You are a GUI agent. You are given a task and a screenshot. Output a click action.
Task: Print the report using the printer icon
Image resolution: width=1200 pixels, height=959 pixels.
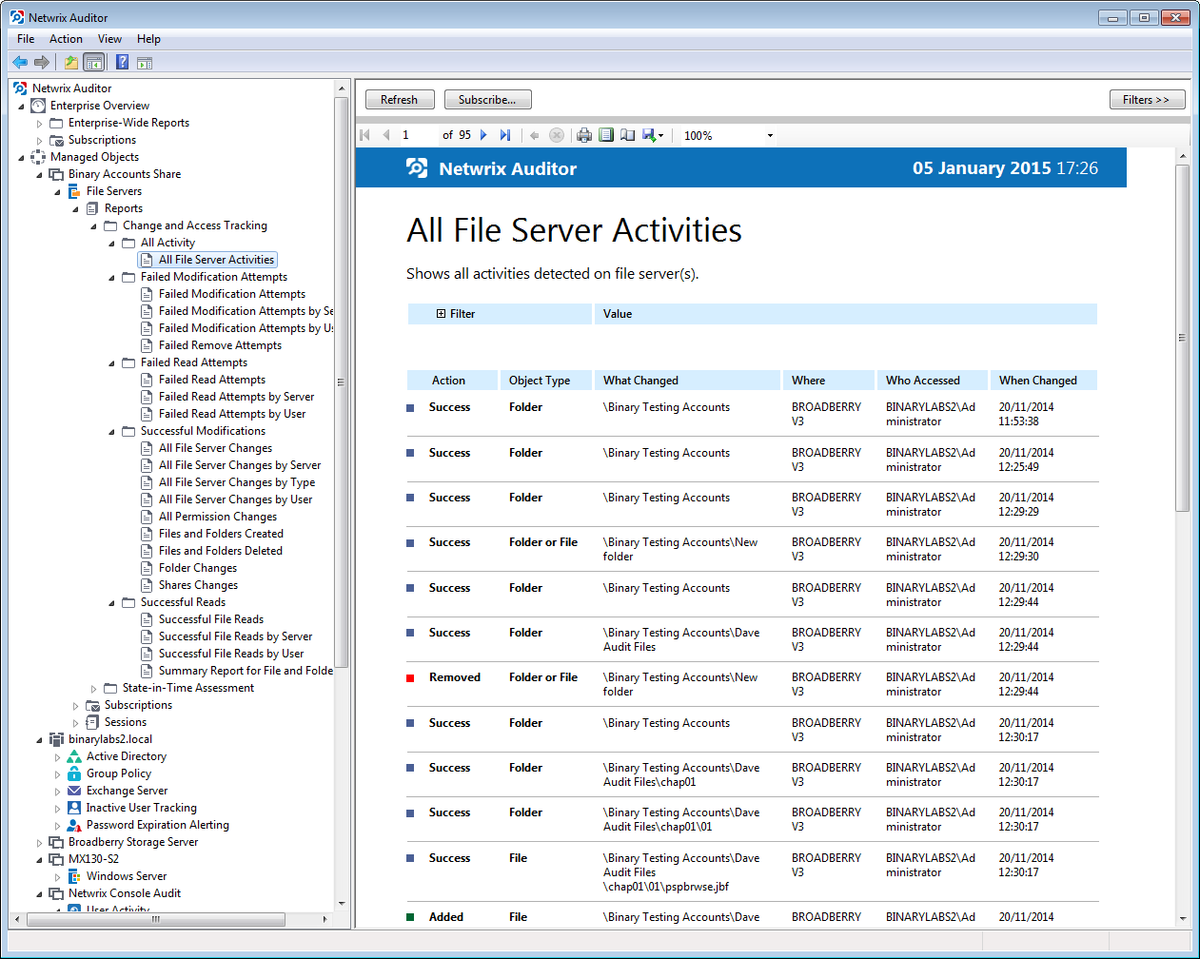pos(584,135)
